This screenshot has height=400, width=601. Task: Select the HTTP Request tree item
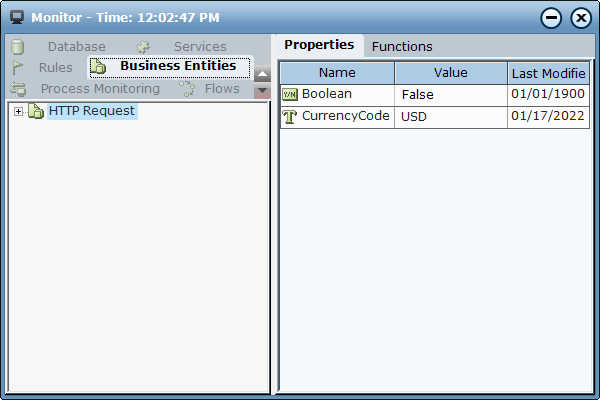coord(91,111)
